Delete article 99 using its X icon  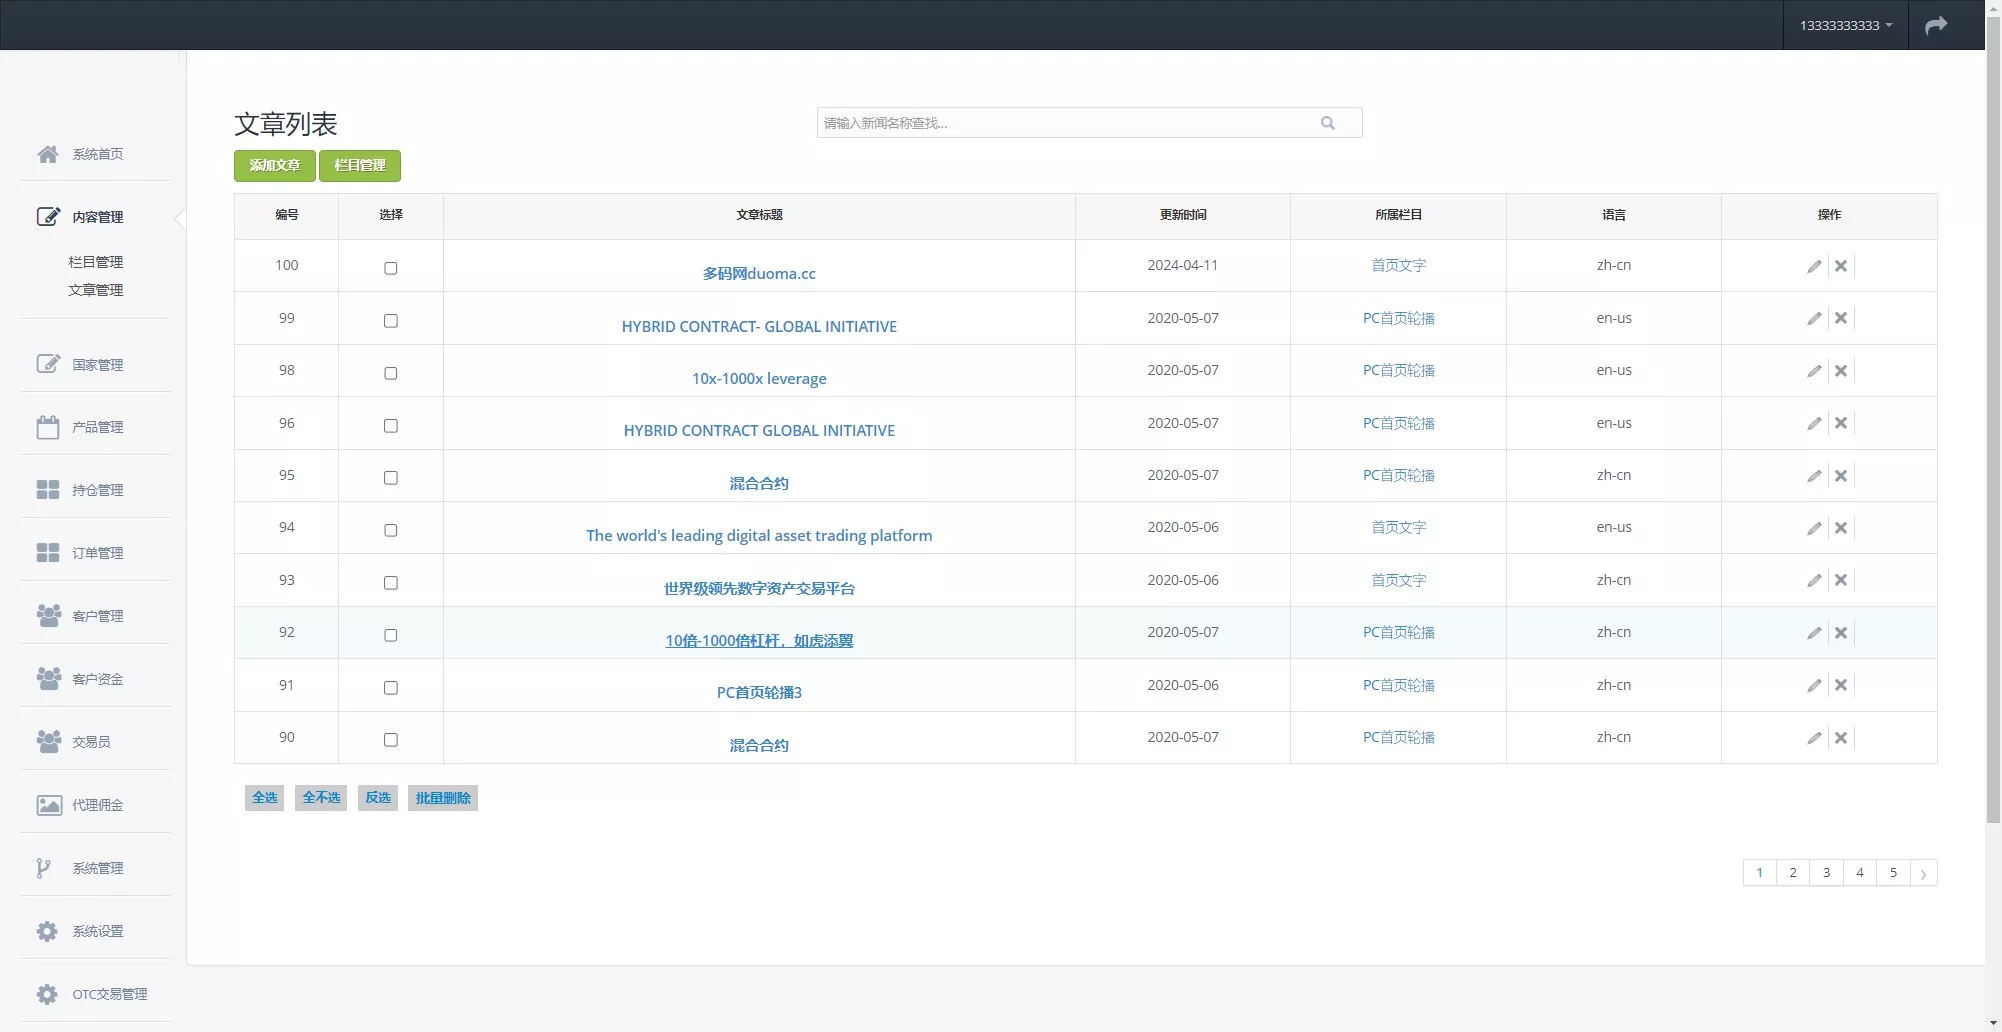pos(1840,318)
